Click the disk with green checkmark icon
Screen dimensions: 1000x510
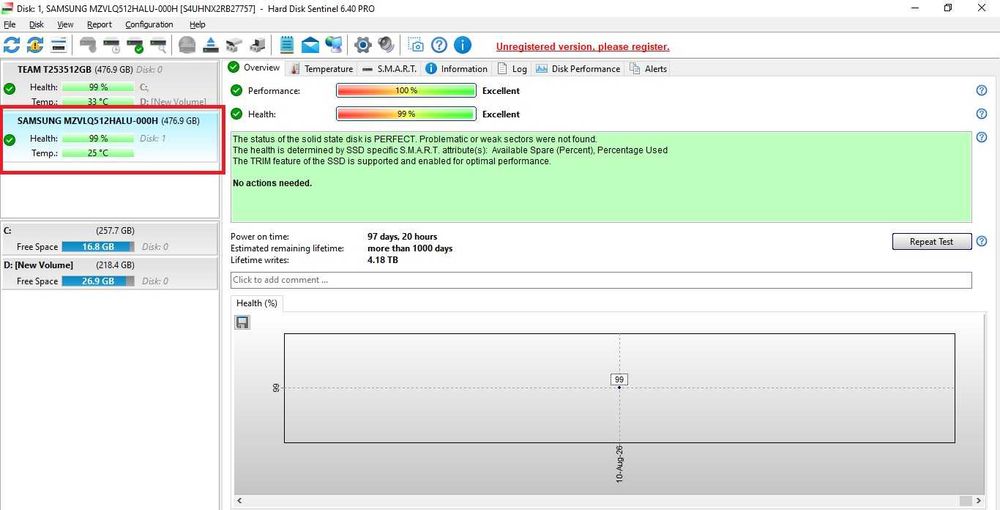(135, 45)
